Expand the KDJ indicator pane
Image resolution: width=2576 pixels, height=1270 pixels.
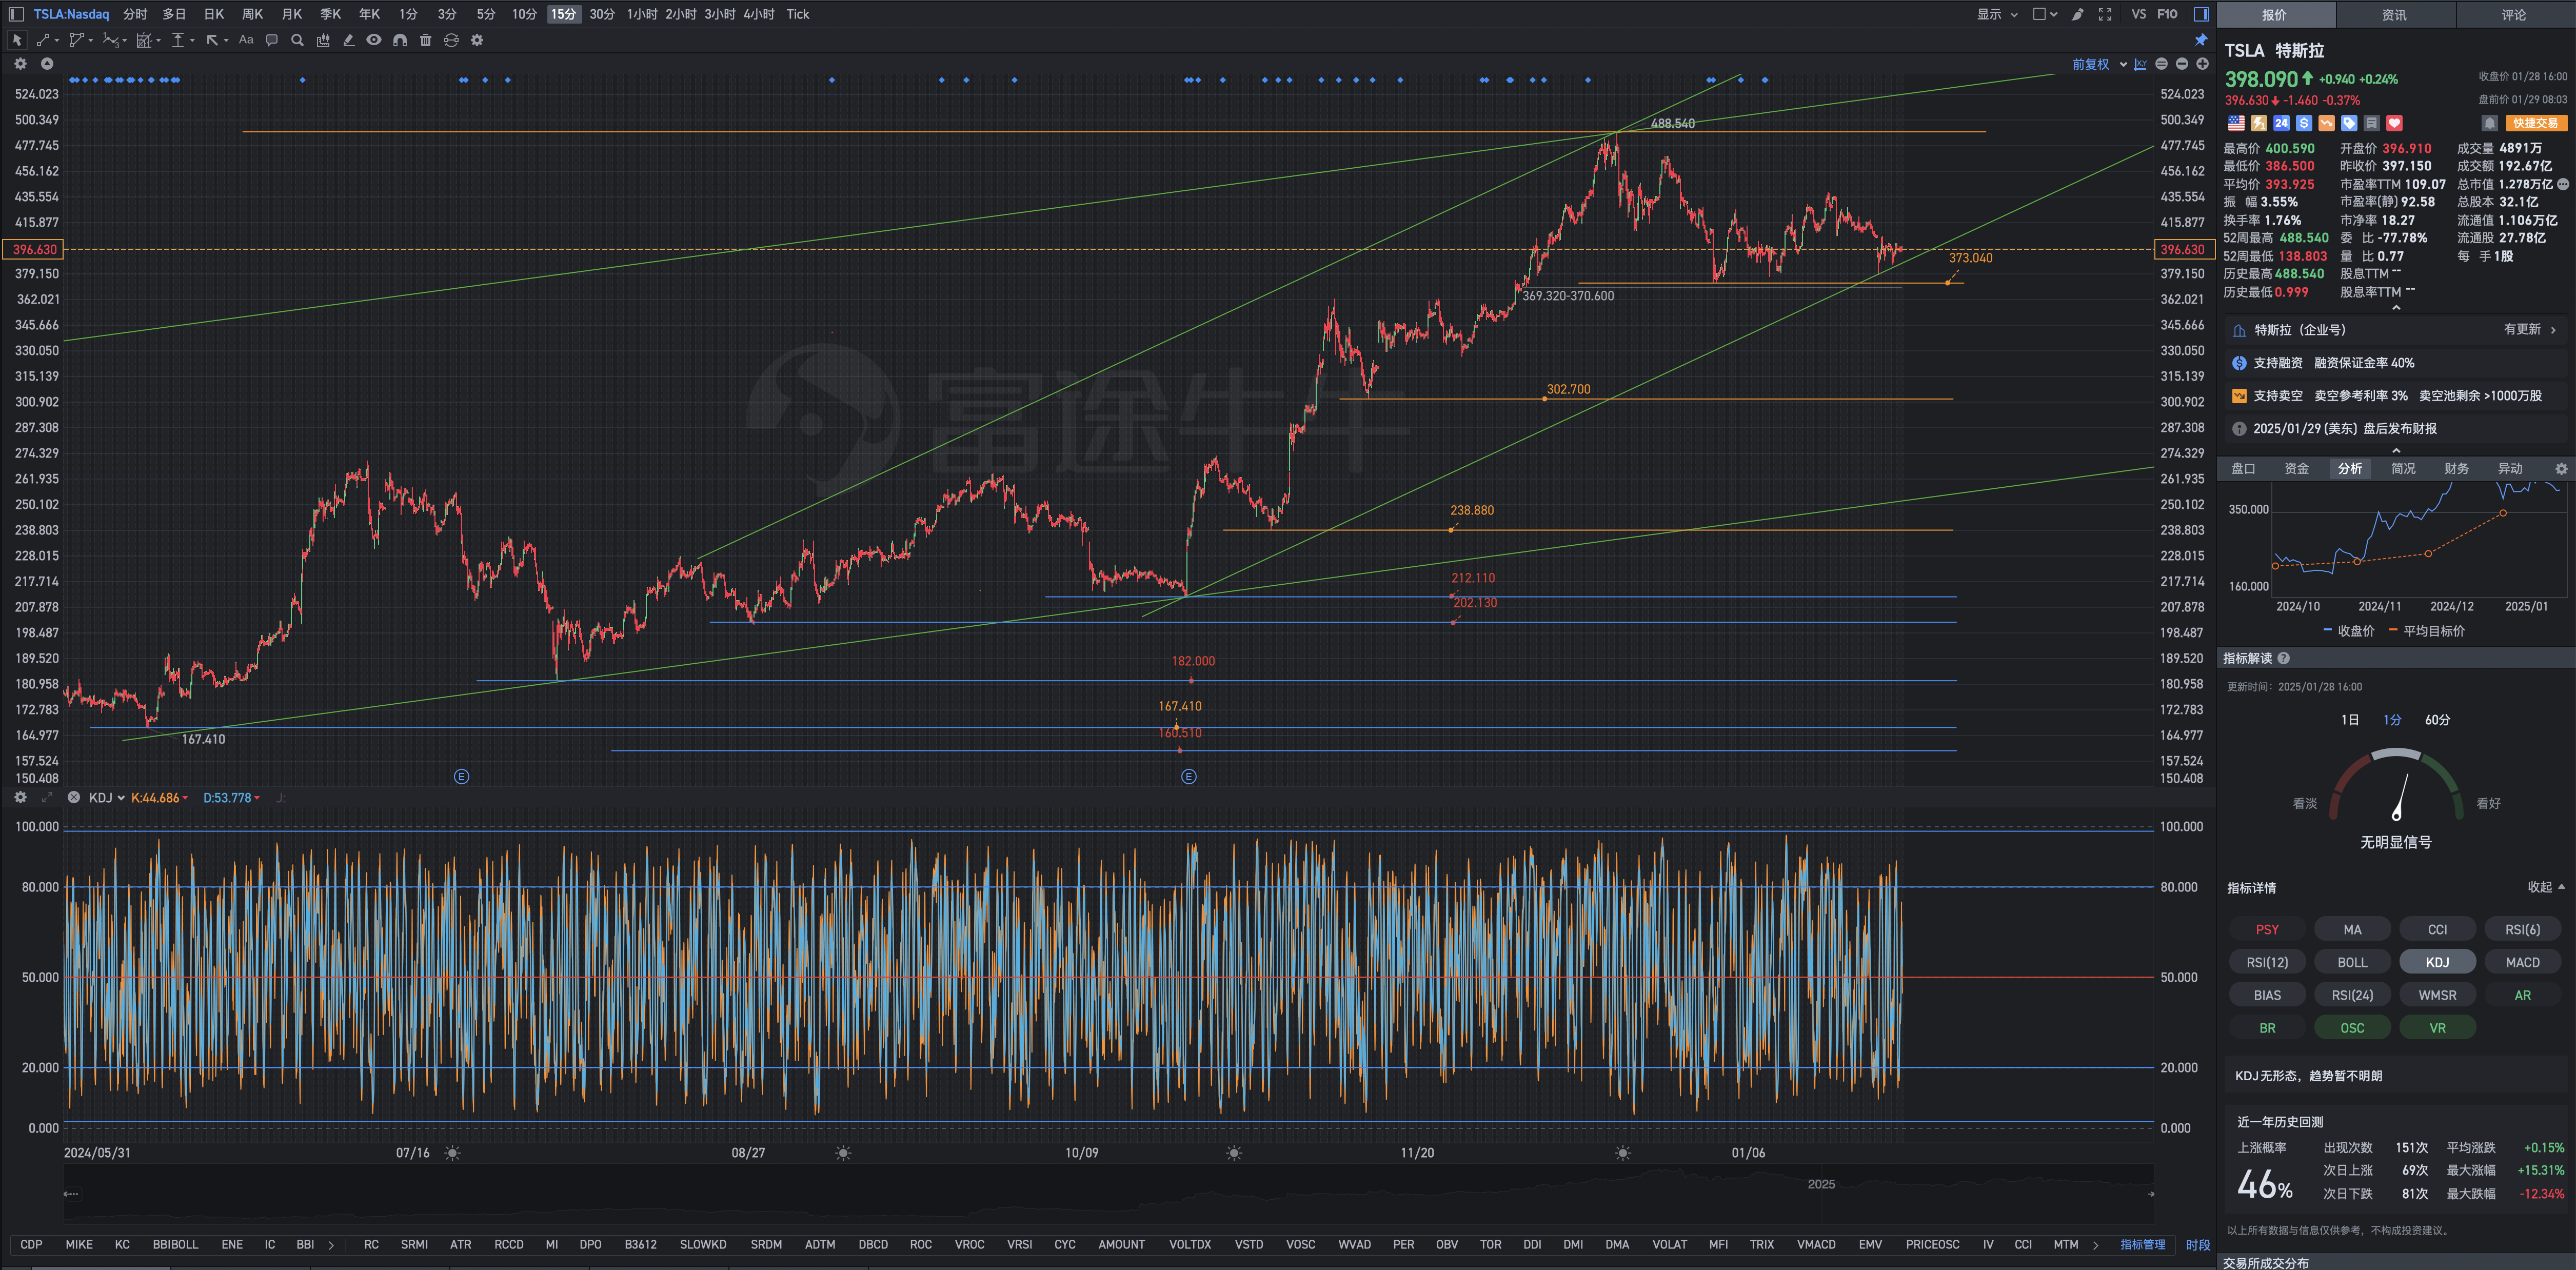coord(47,797)
